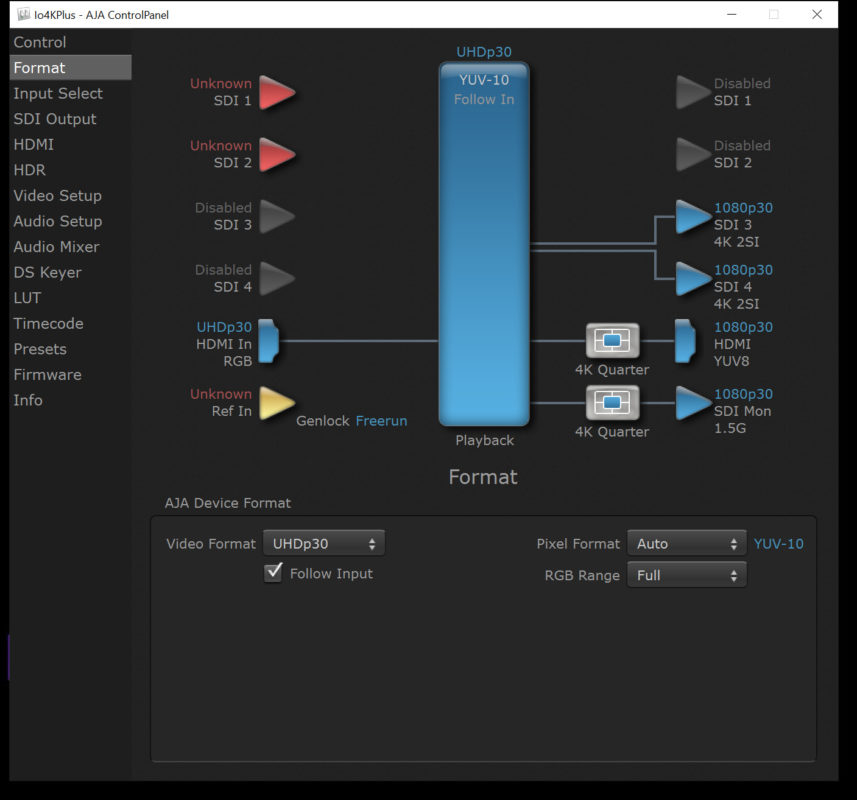
Task: Click the 4K Quarter icon on HDMI path
Action: point(612,340)
